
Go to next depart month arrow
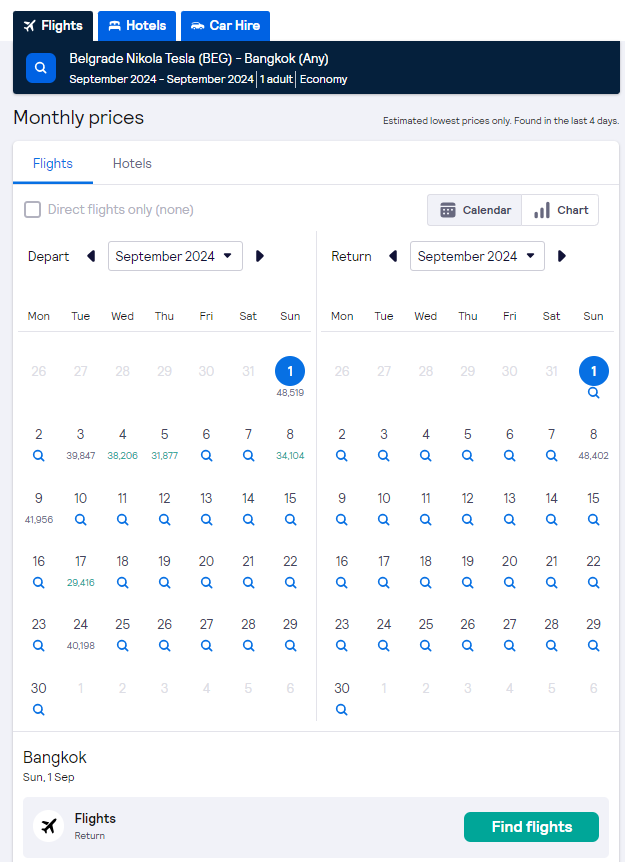pyautogui.click(x=260, y=256)
